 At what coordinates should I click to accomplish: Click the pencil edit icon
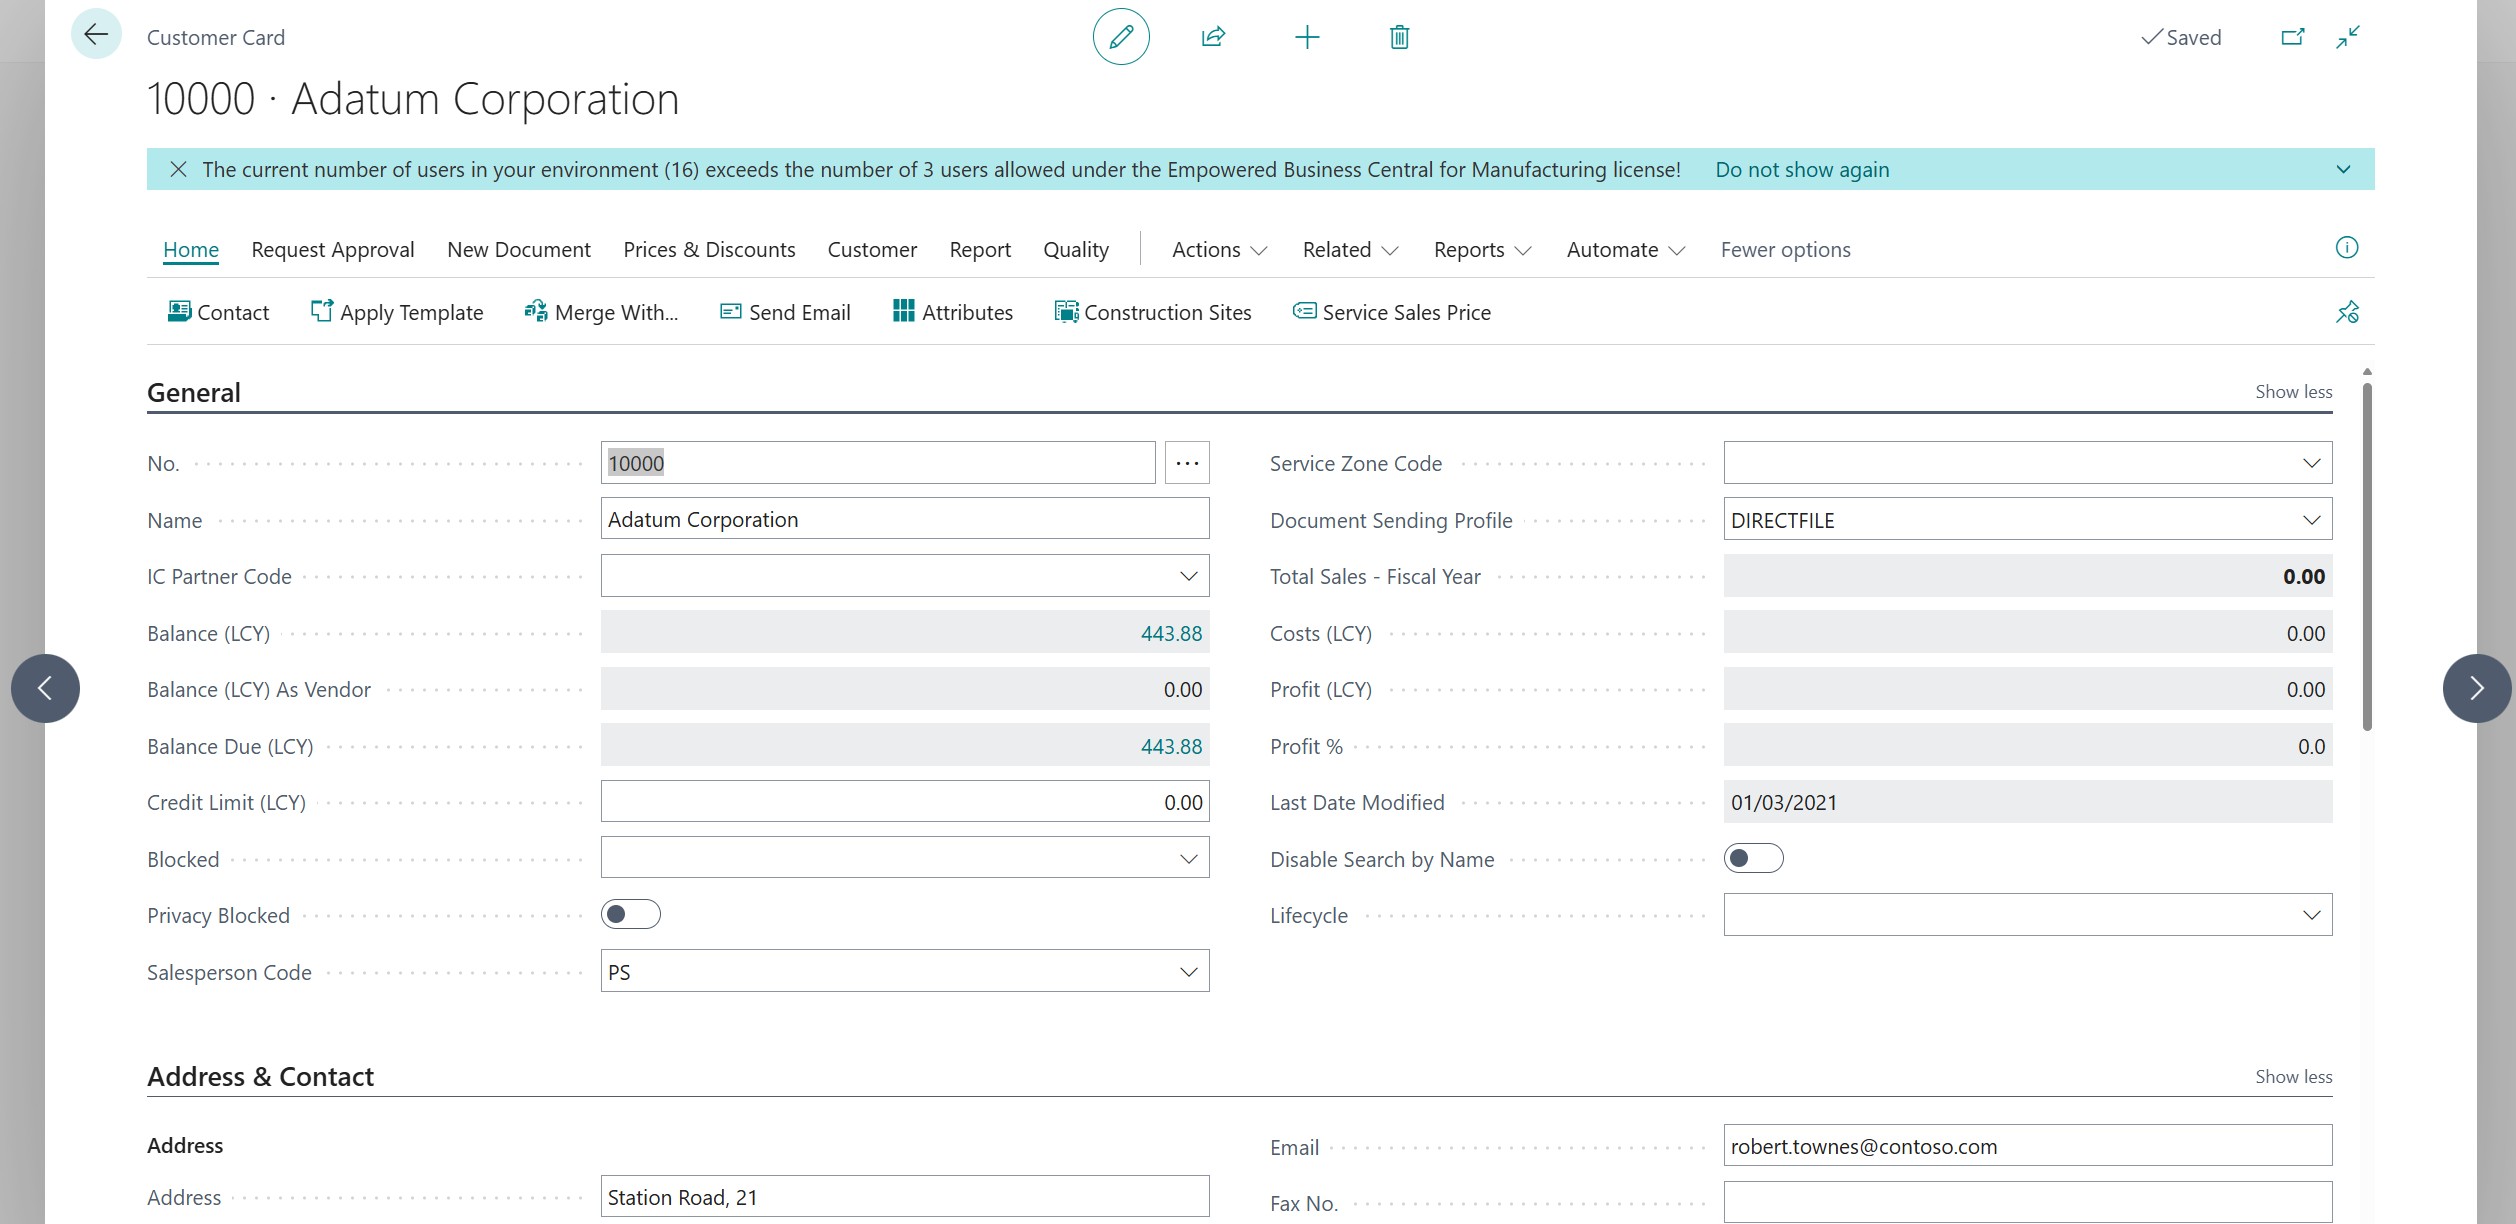pos(1121,37)
